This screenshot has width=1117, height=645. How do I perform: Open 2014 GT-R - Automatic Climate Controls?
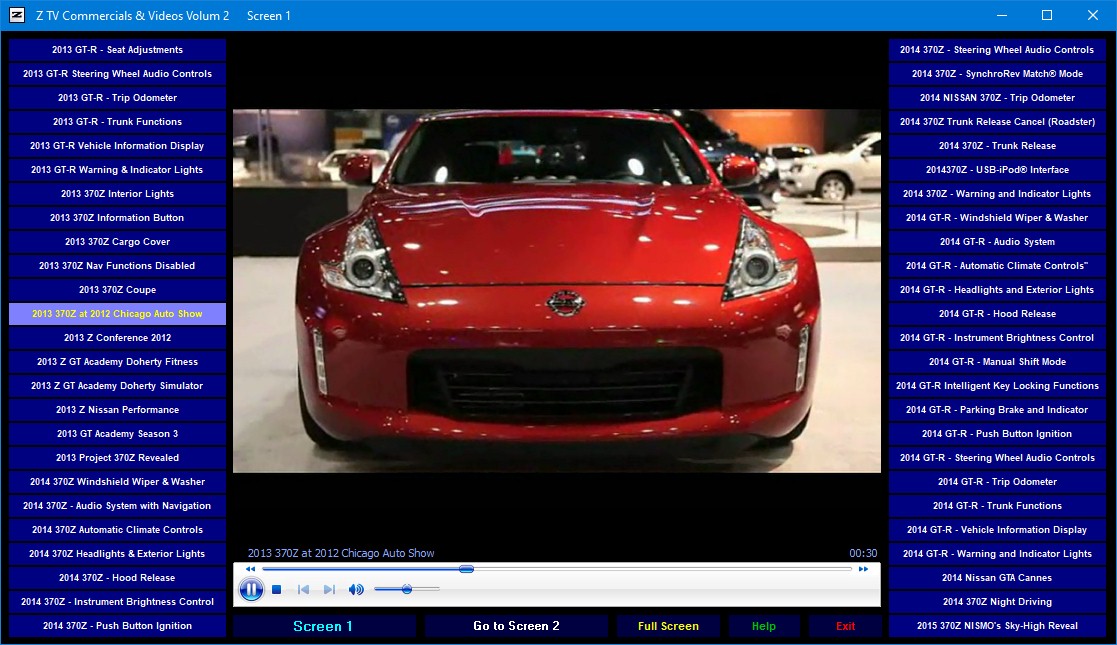(x=997, y=266)
